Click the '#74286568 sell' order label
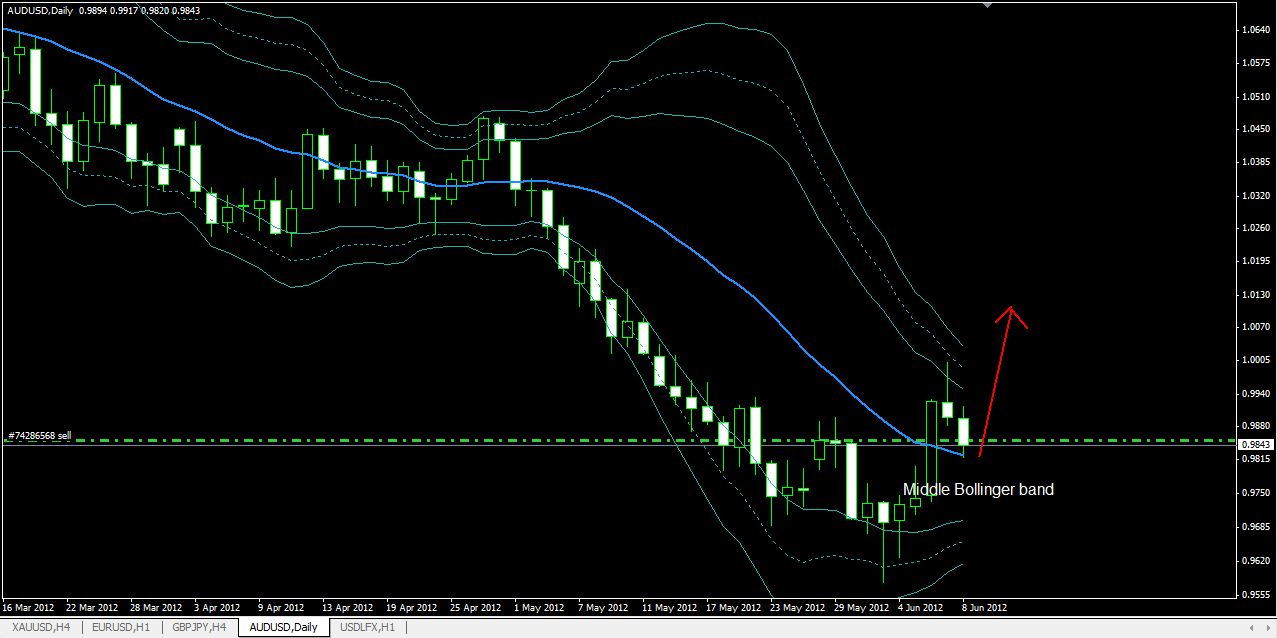Screen dimensions: 1277x638 tap(39, 436)
